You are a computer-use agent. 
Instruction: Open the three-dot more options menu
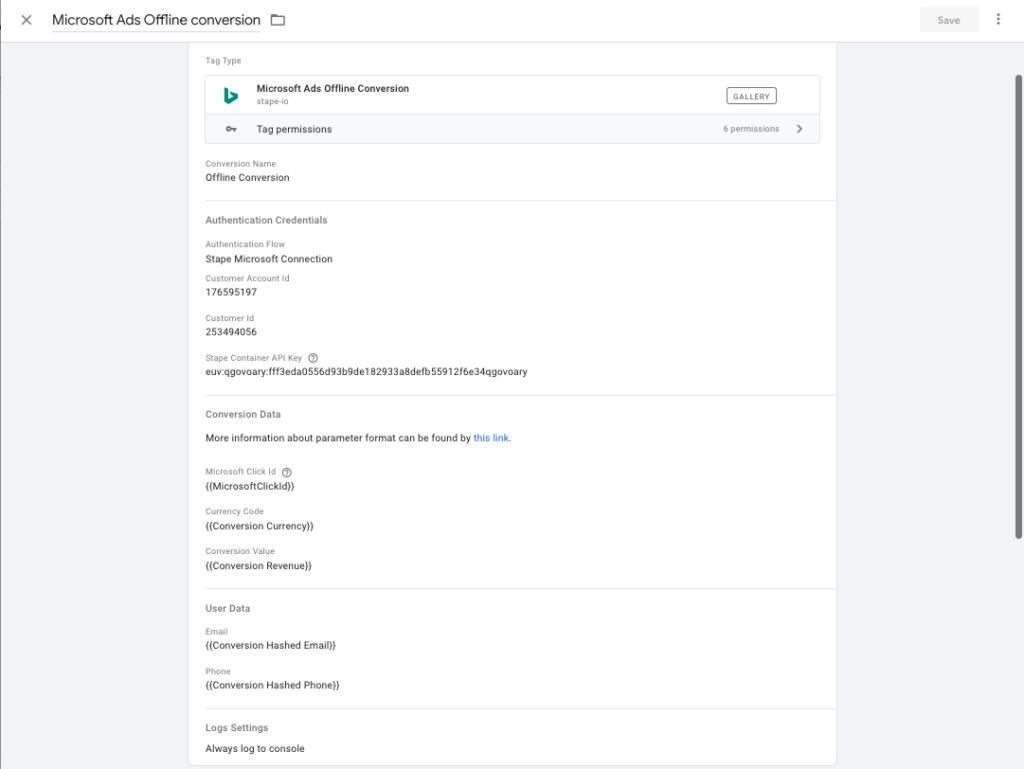998,20
